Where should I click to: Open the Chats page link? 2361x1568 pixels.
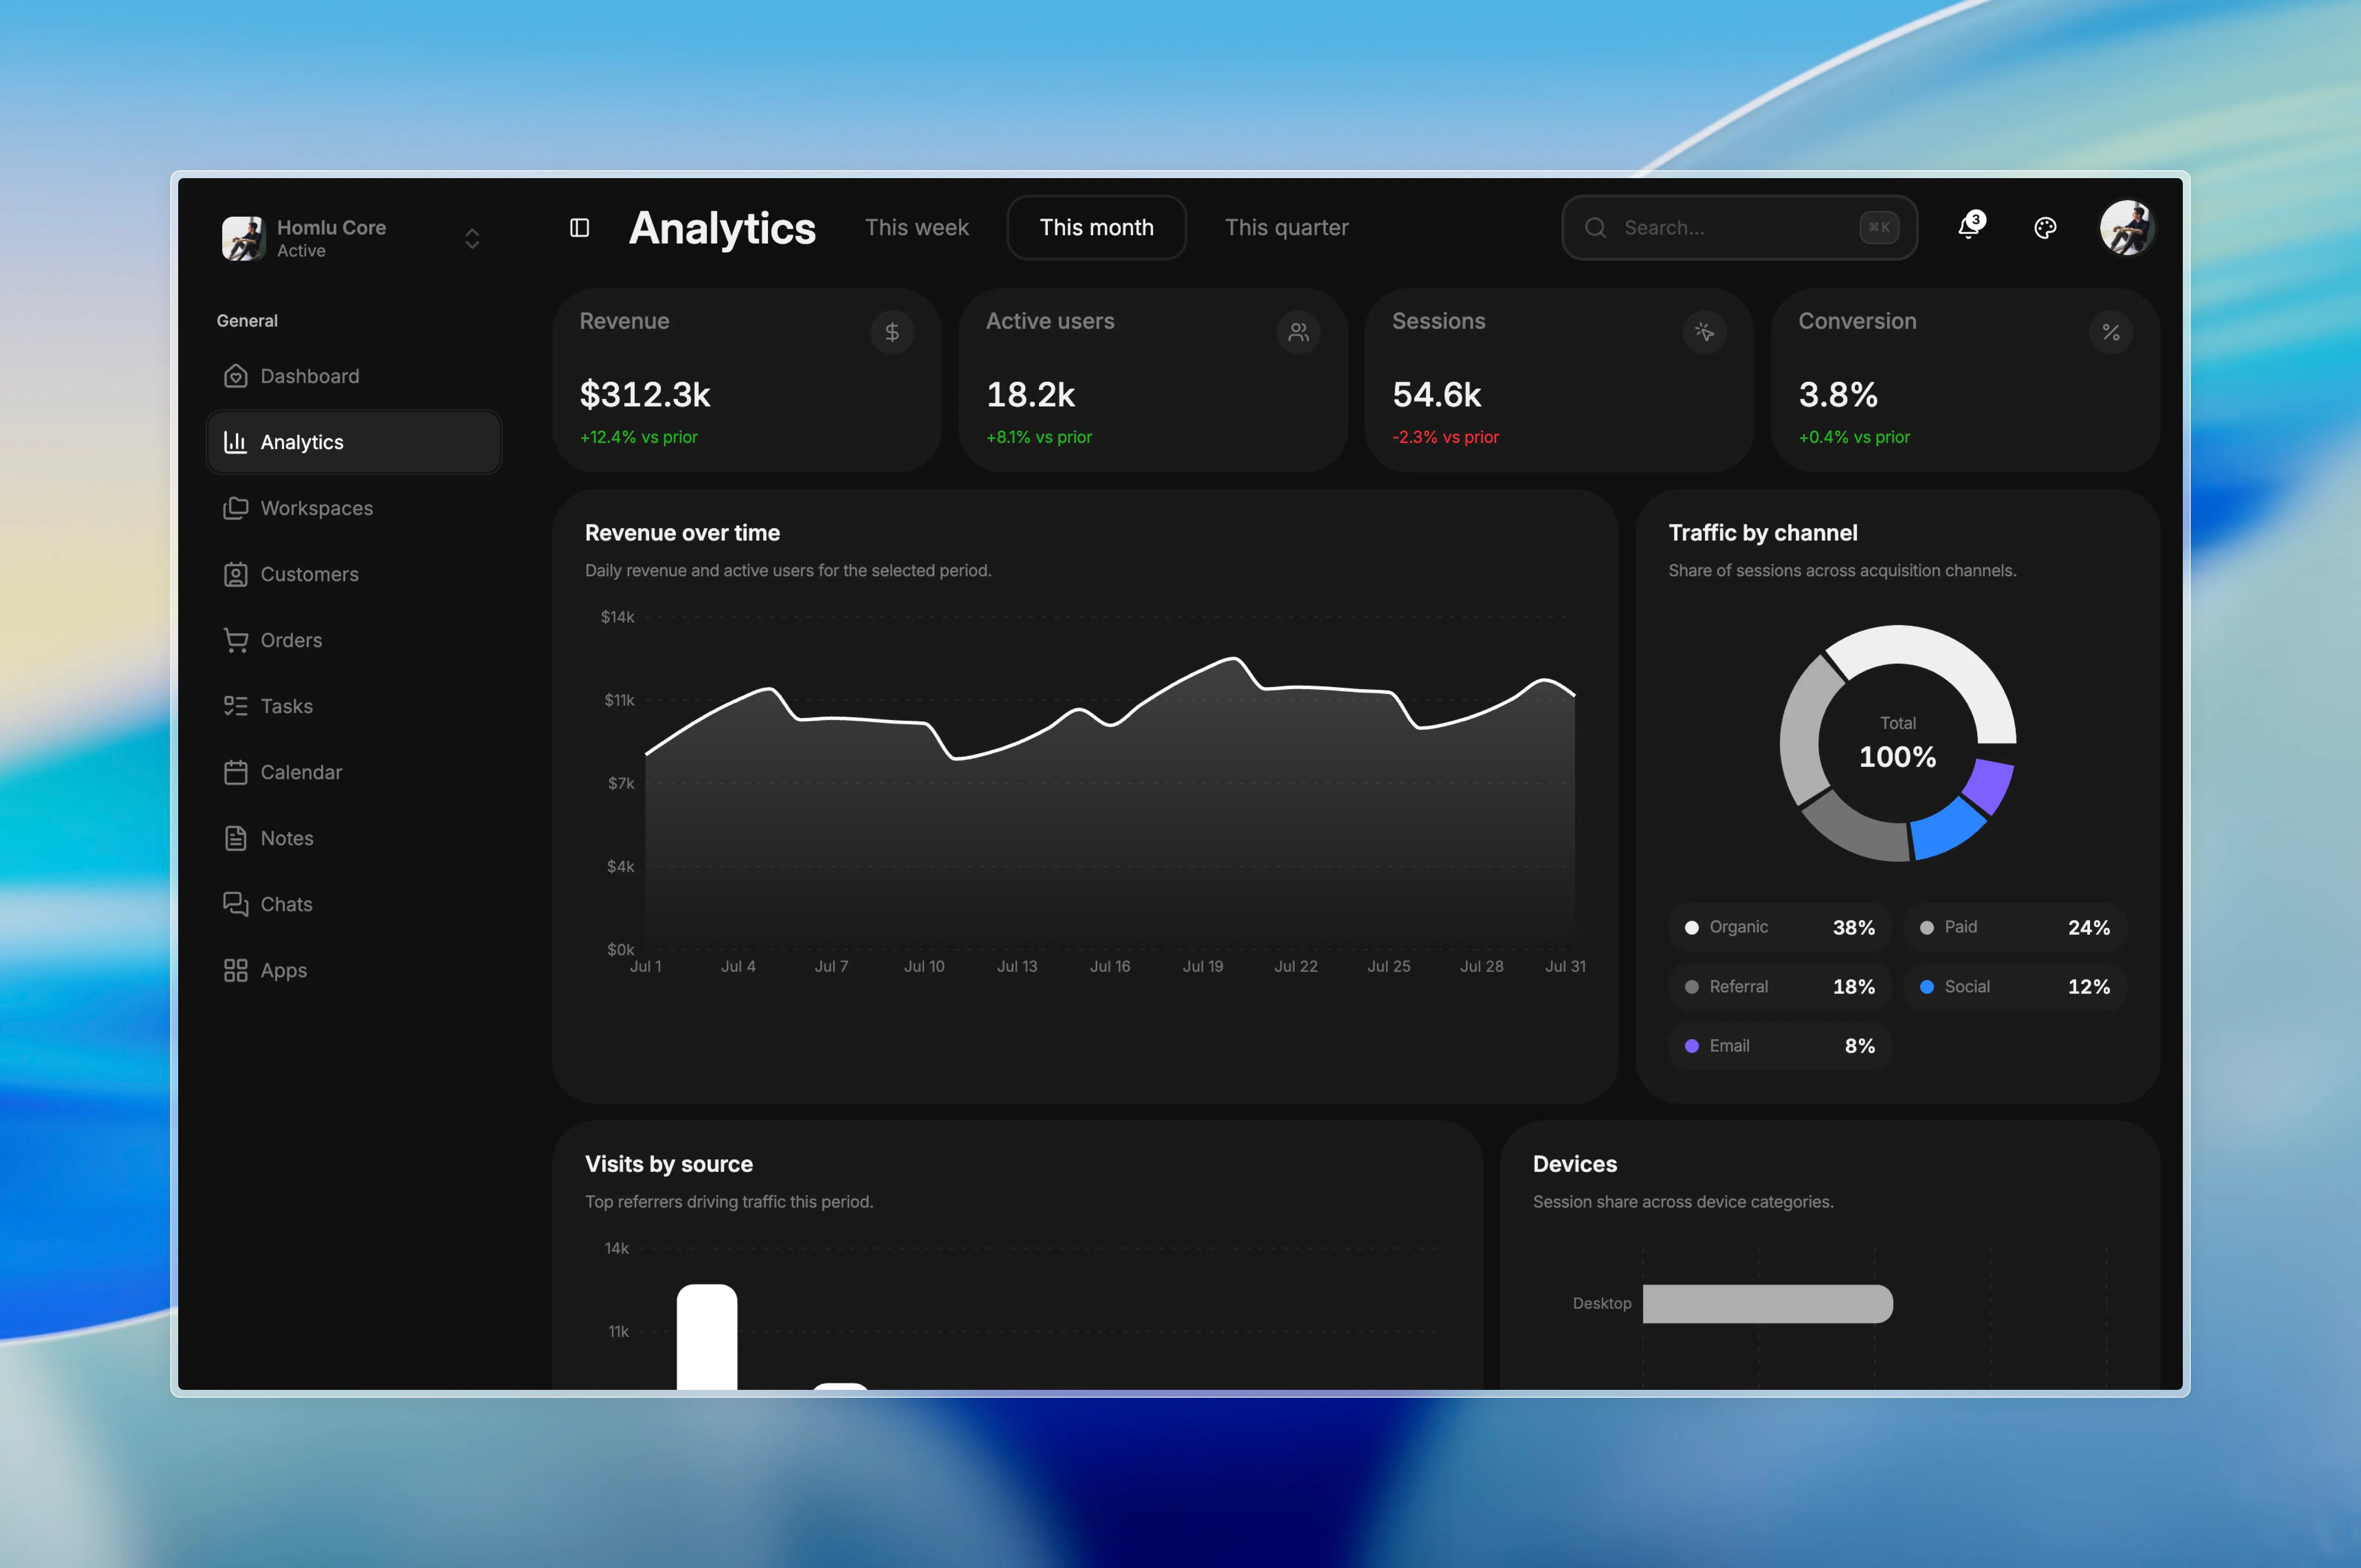pos(354,904)
